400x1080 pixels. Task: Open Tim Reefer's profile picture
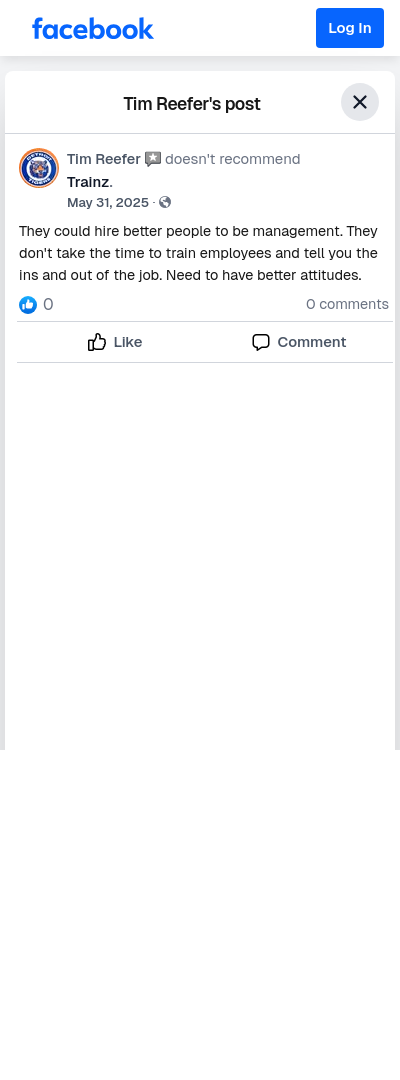click(39, 168)
